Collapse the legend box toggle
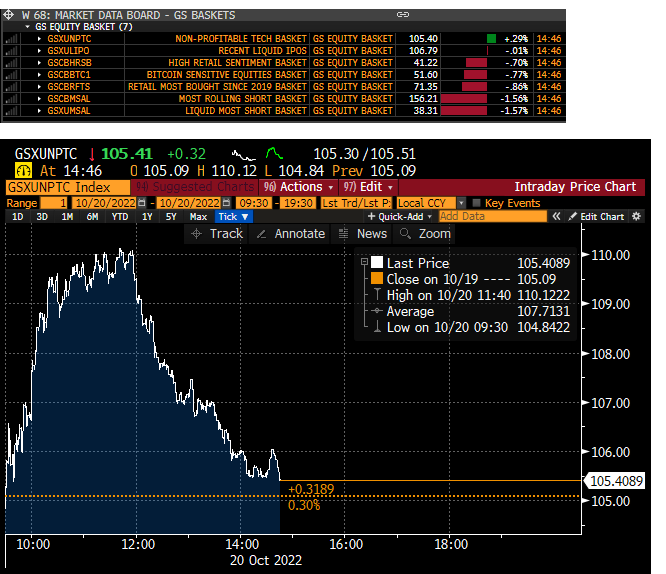This screenshot has width=666, height=574. click(364, 262)
